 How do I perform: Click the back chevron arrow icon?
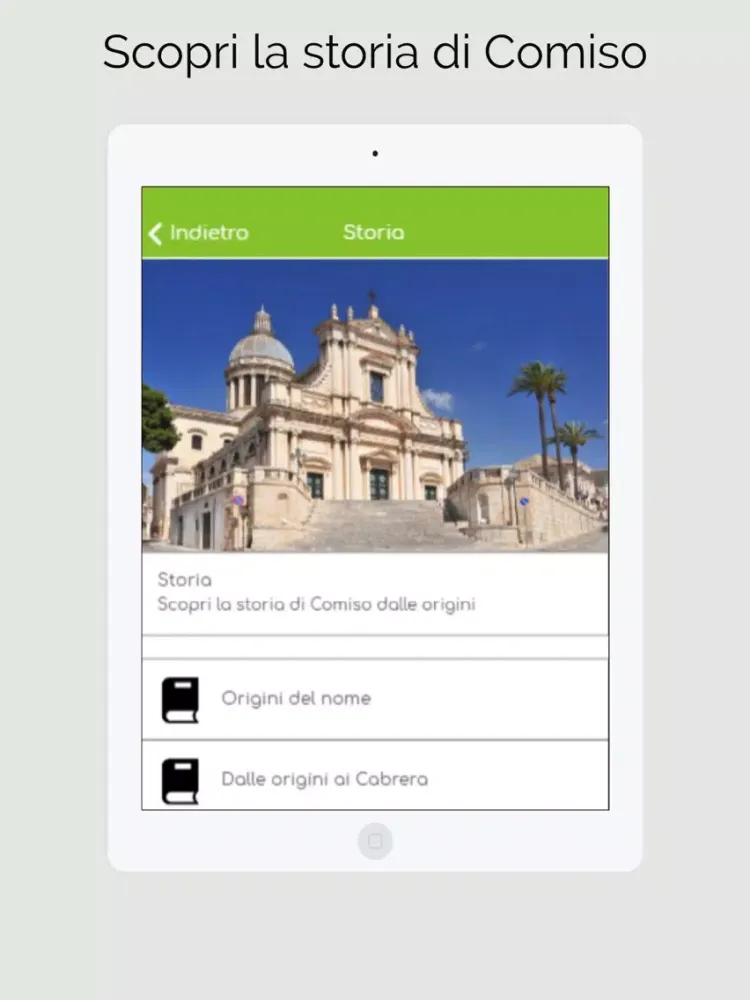coord(155,233)
